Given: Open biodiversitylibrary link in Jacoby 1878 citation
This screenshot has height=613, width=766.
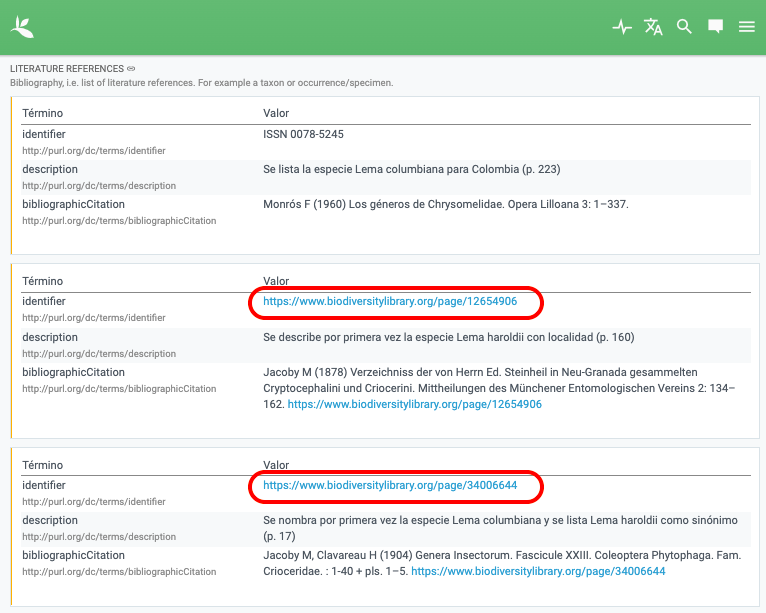Looking at the screenshot, I should click(x=414, y=404).
